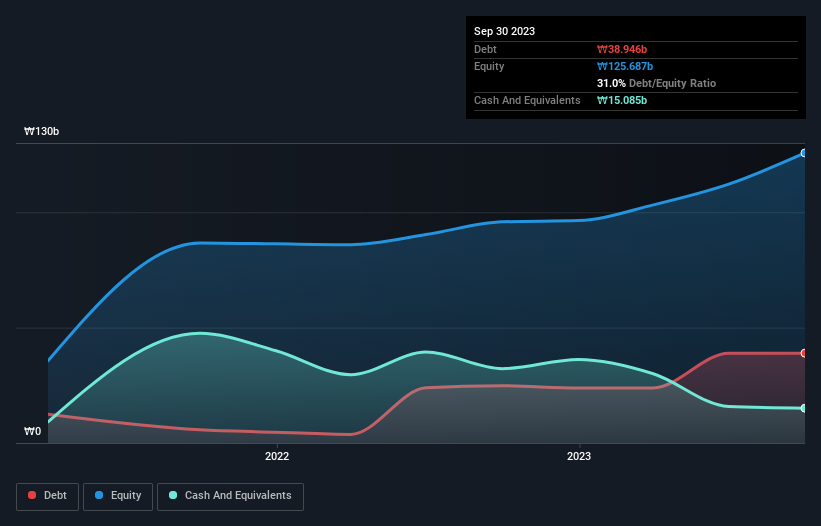Click the Equity row label in tooltip
Screen dimensions: 821x526
coord(489,66)
